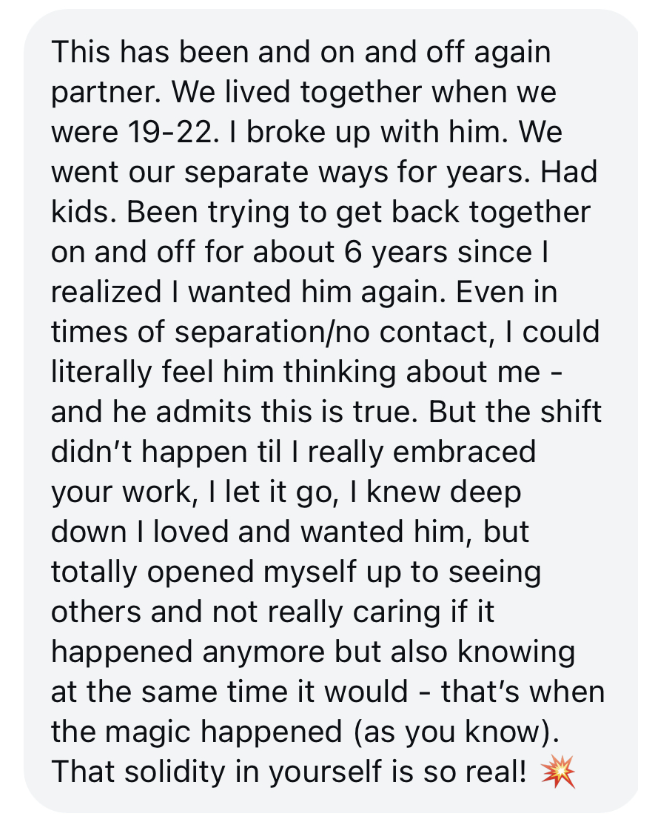Click the phrase "that's when"
Screen dimensions: 658x830
(x=523, y=692)
